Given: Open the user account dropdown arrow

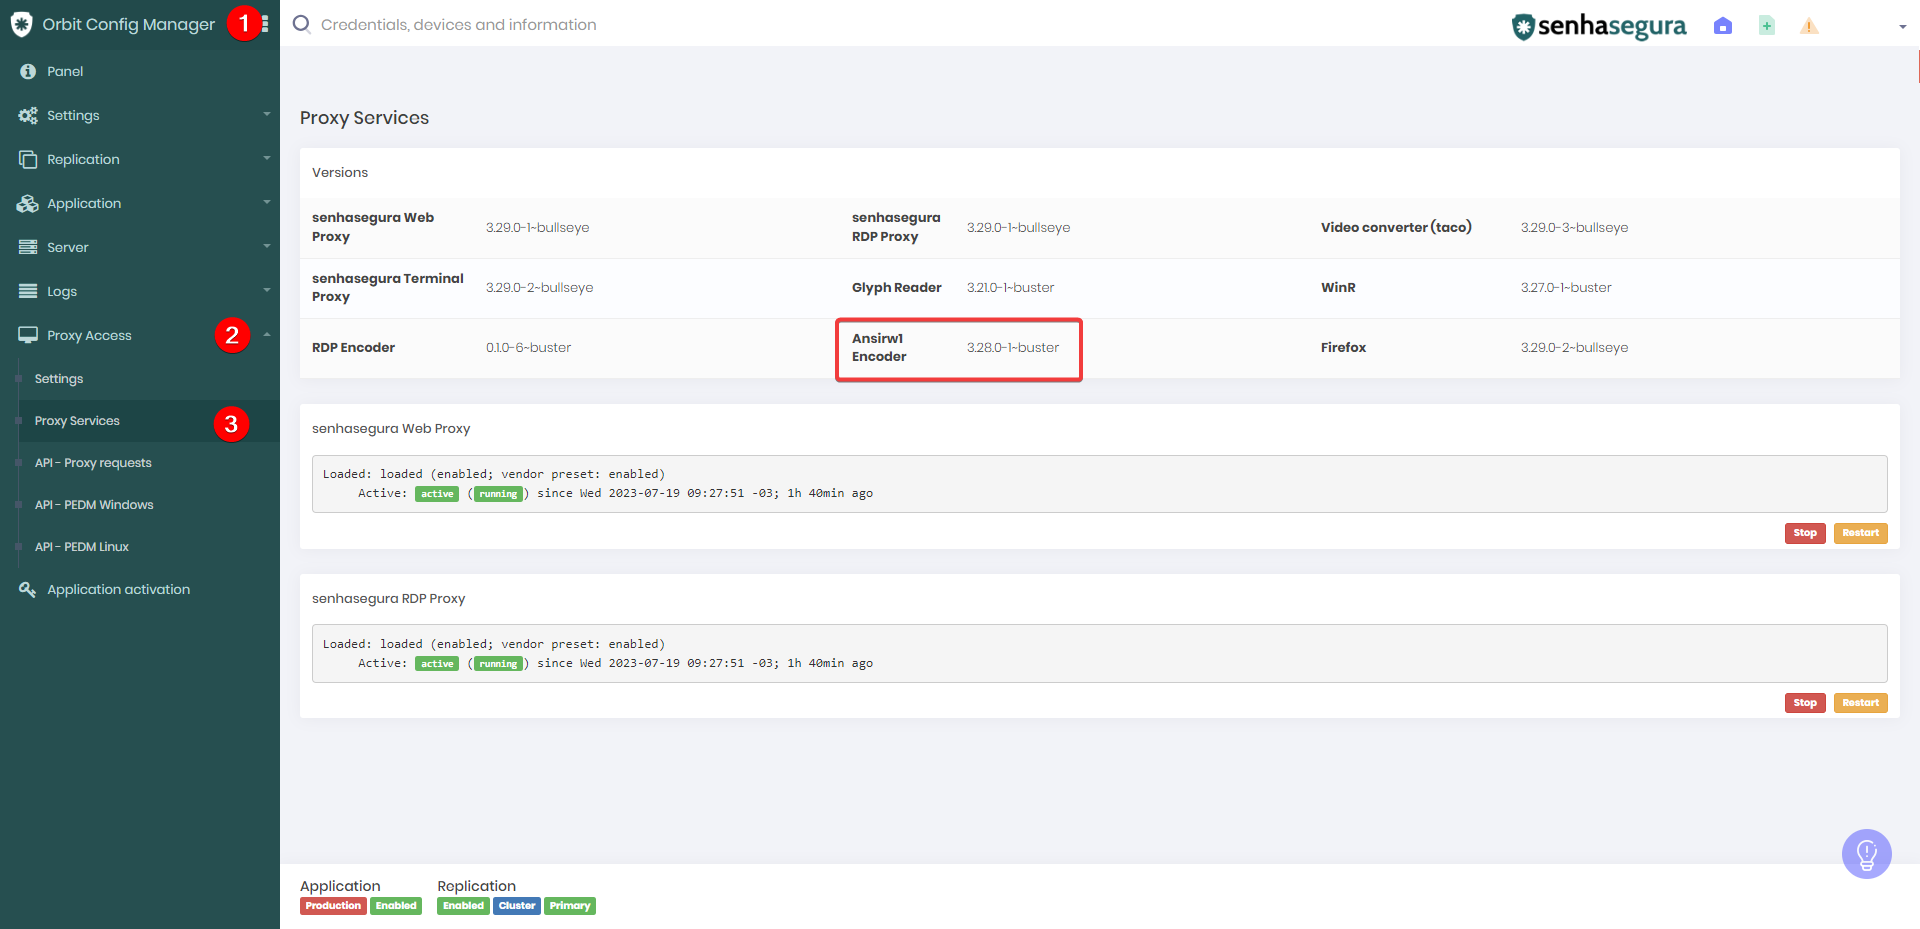Looking at the screenshot, I should point(1902,27).
